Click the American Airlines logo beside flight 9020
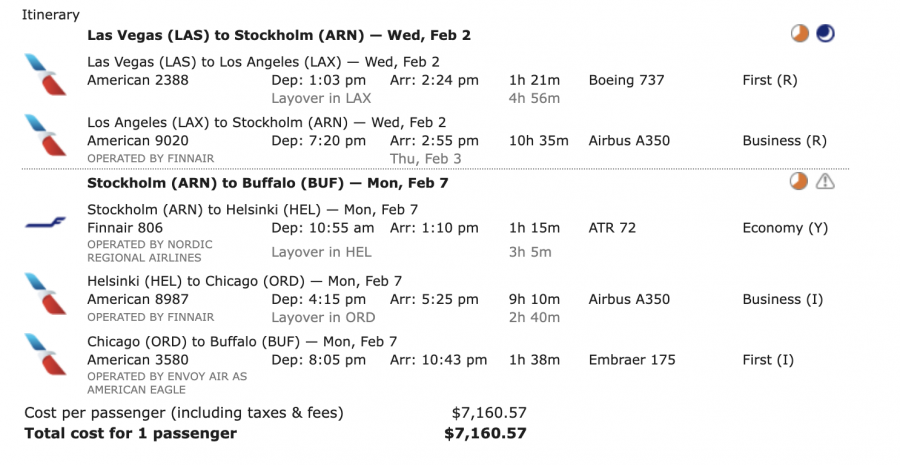This screenshot has height=465, width=900. (x=45, y=136)
